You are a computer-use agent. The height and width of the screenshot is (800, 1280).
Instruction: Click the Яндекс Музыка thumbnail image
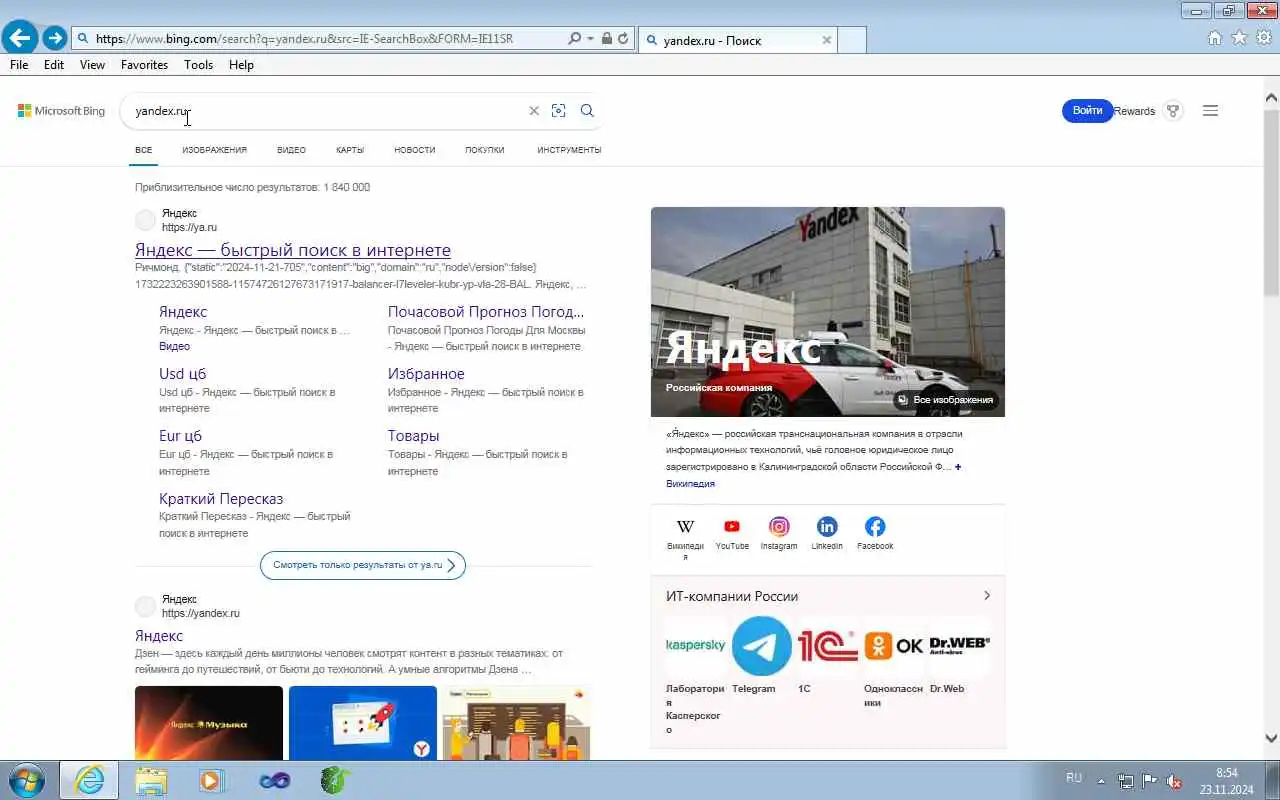[209, 722]
